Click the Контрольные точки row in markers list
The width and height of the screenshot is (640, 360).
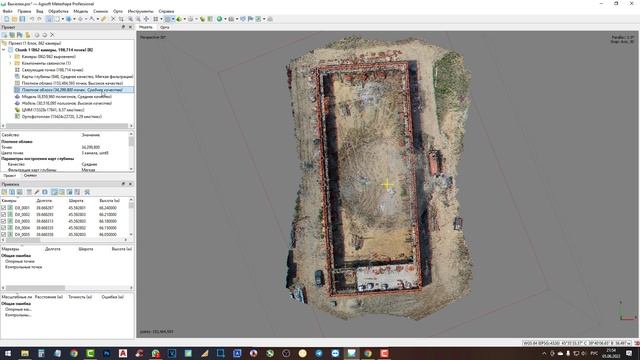click(x=23, y=267)
